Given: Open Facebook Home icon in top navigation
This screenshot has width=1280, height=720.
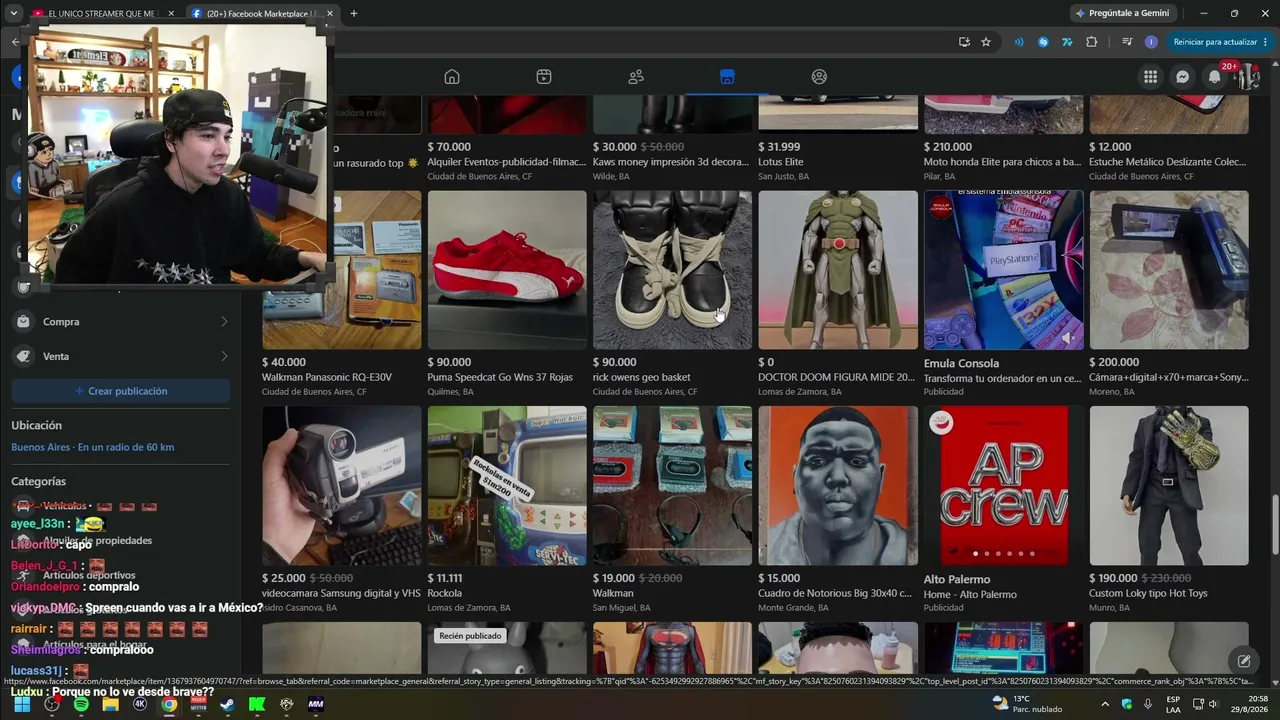Looking at the screenshot, I should [452, 77].
